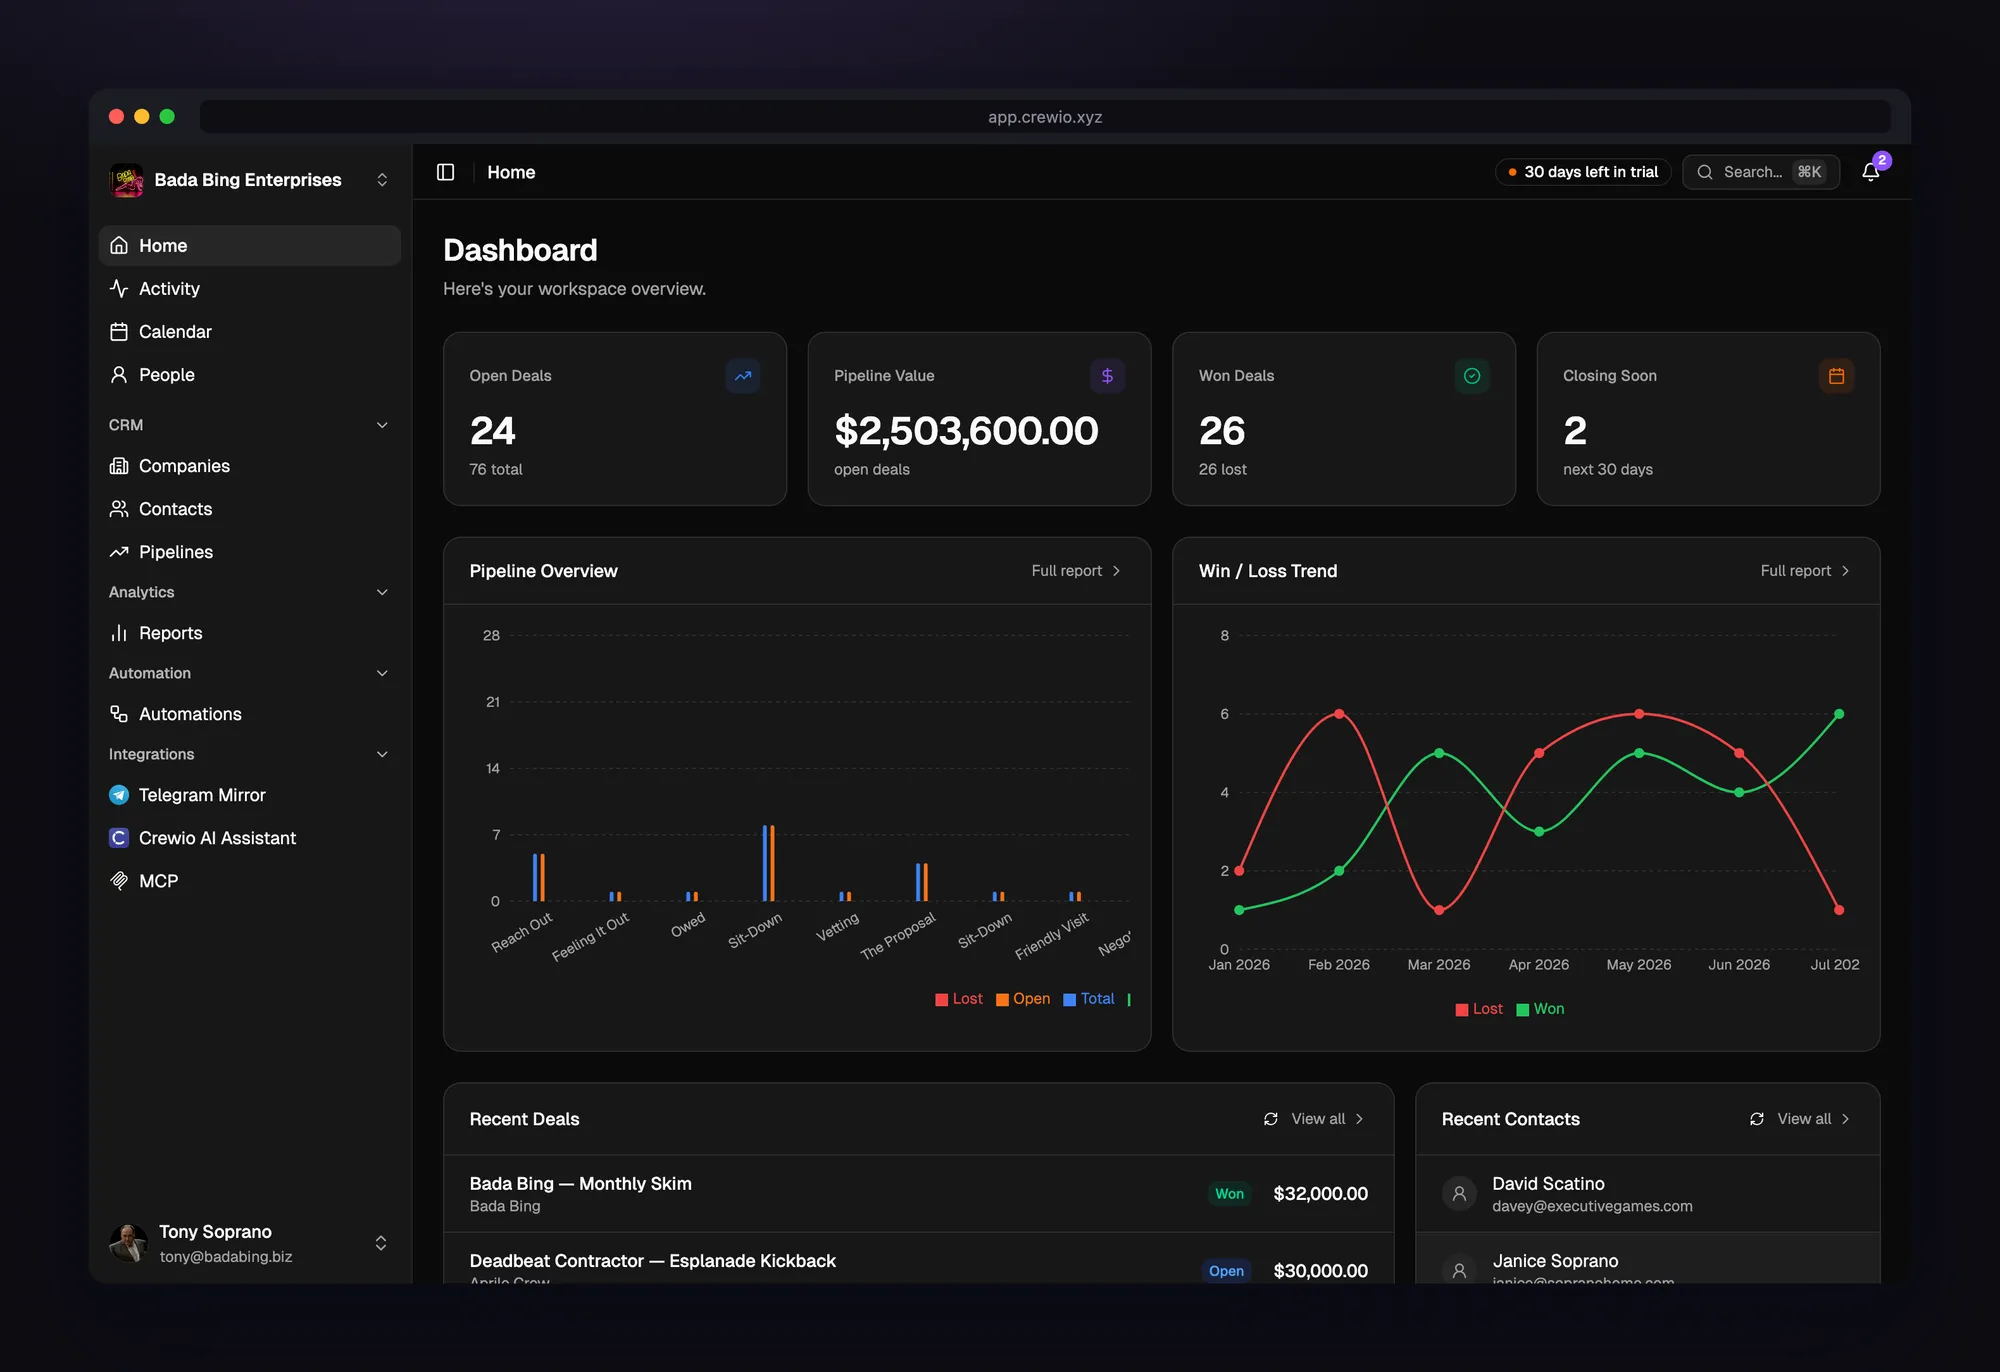Click the Feb 2026 Lost peak data point
The width and height of the screenshot is (2000, 1372).
click(x=1339, y=714)
